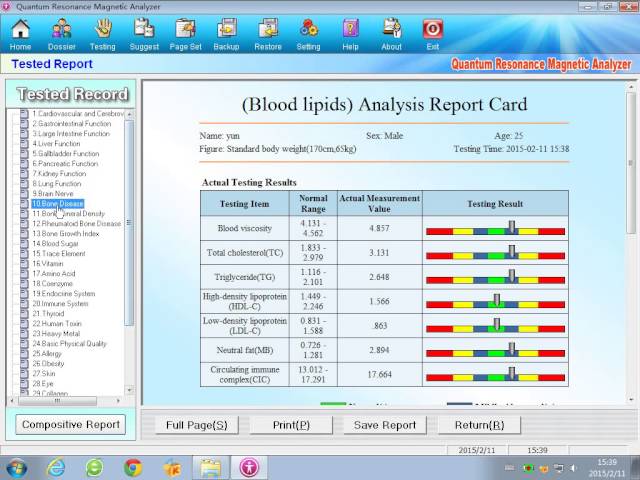
Task: Click the document icon beside 14.Blood Sugar
Action: click(x=24, y=244)
